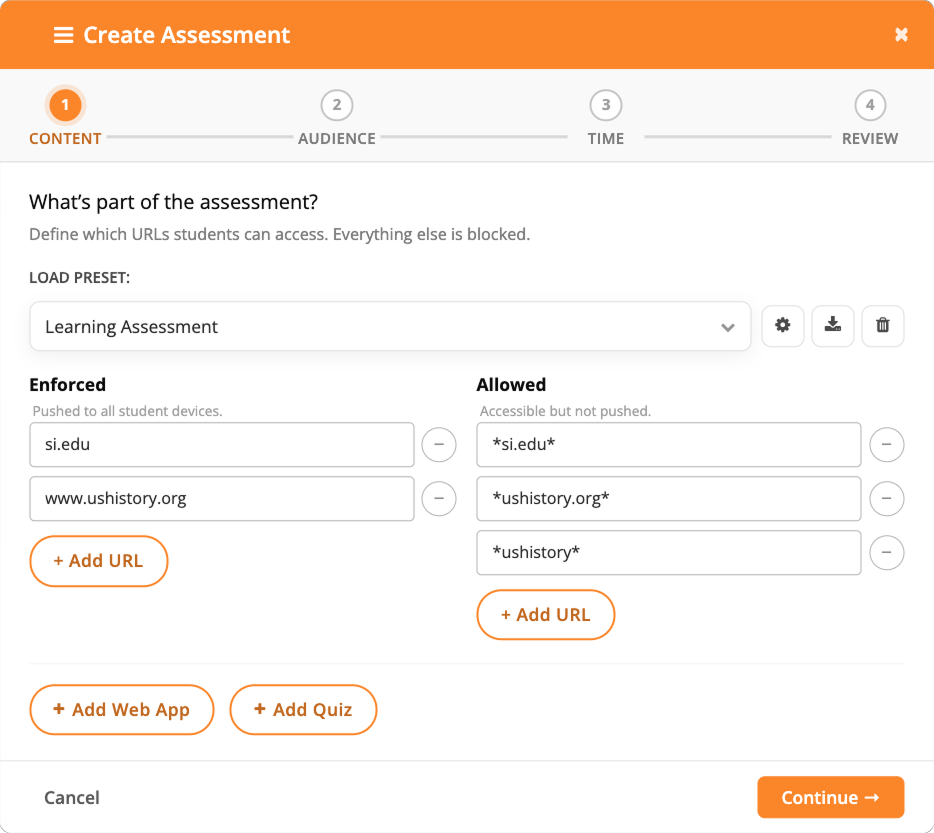Add URL under Enforced
This screenshot has width=934, height=833.
tap(99, 561)
